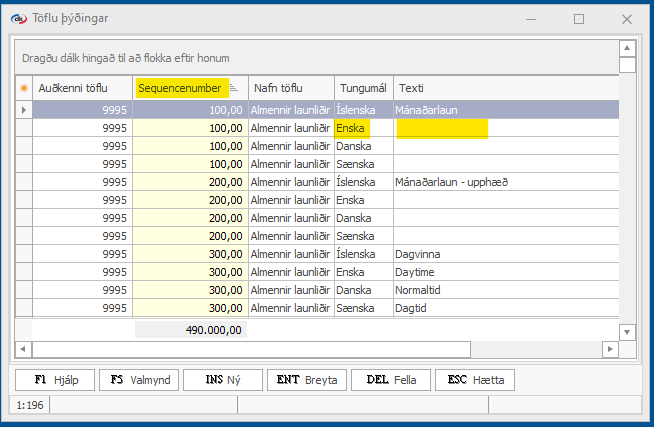The width and height of the screenshot is (654, 427).
Task: Click Enska in sequence 200,00 row
Action: click(x=364, y=200)
